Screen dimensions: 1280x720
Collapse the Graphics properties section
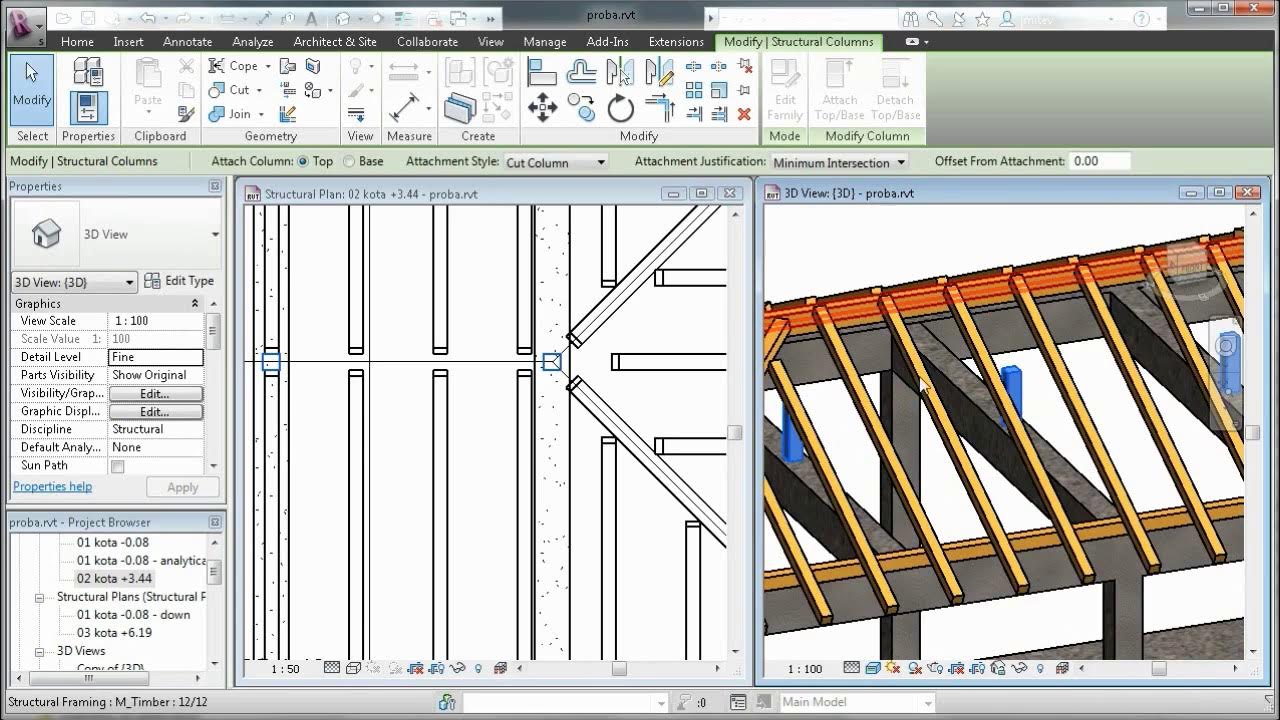195,303
